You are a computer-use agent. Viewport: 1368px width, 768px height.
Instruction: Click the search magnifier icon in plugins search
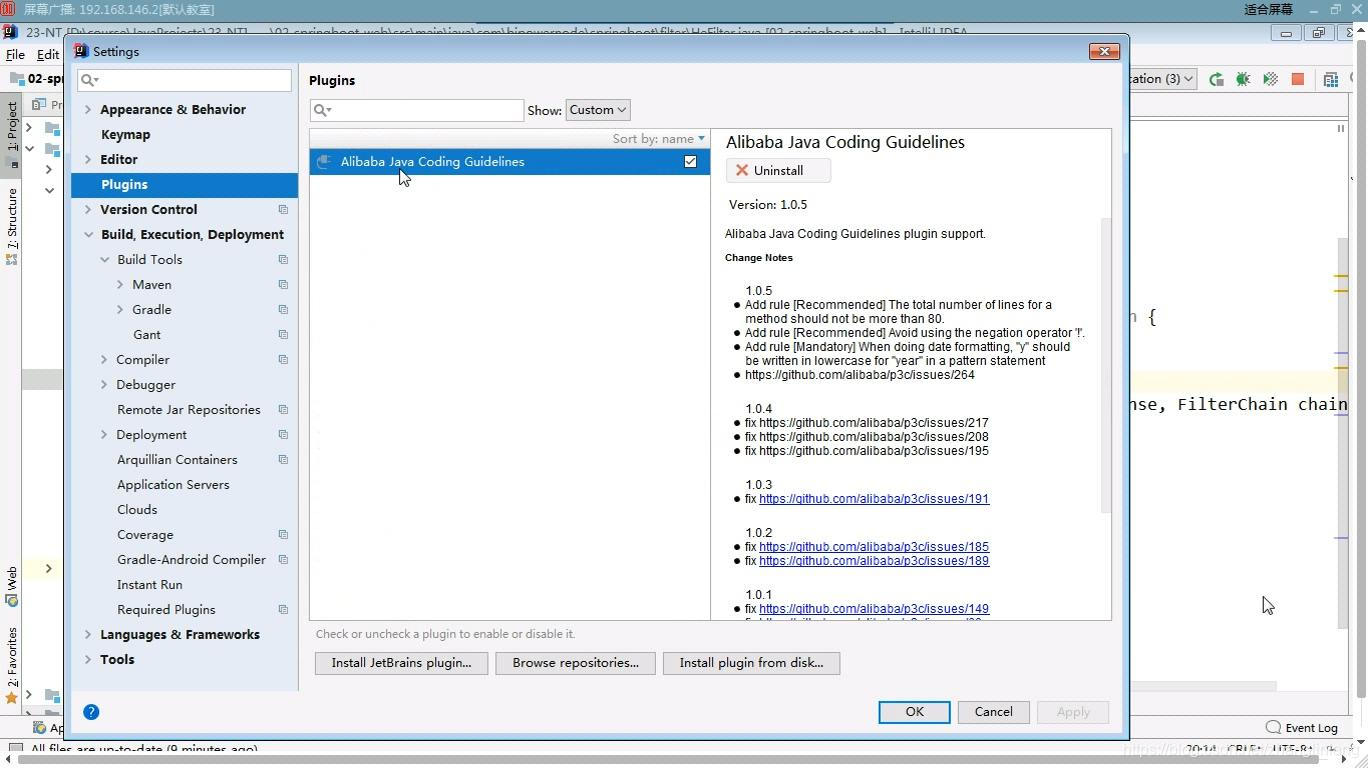pos(322,110)
